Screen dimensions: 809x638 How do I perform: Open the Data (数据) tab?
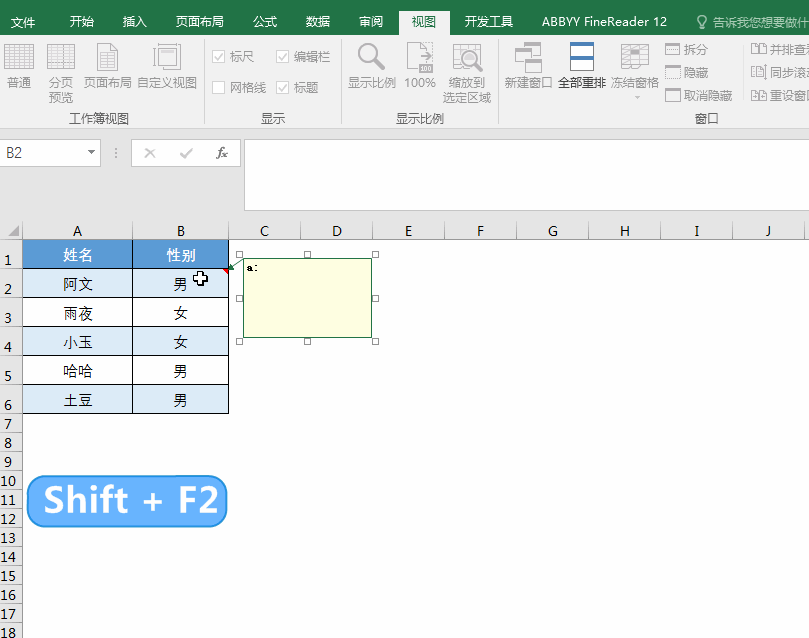point(318,22)
